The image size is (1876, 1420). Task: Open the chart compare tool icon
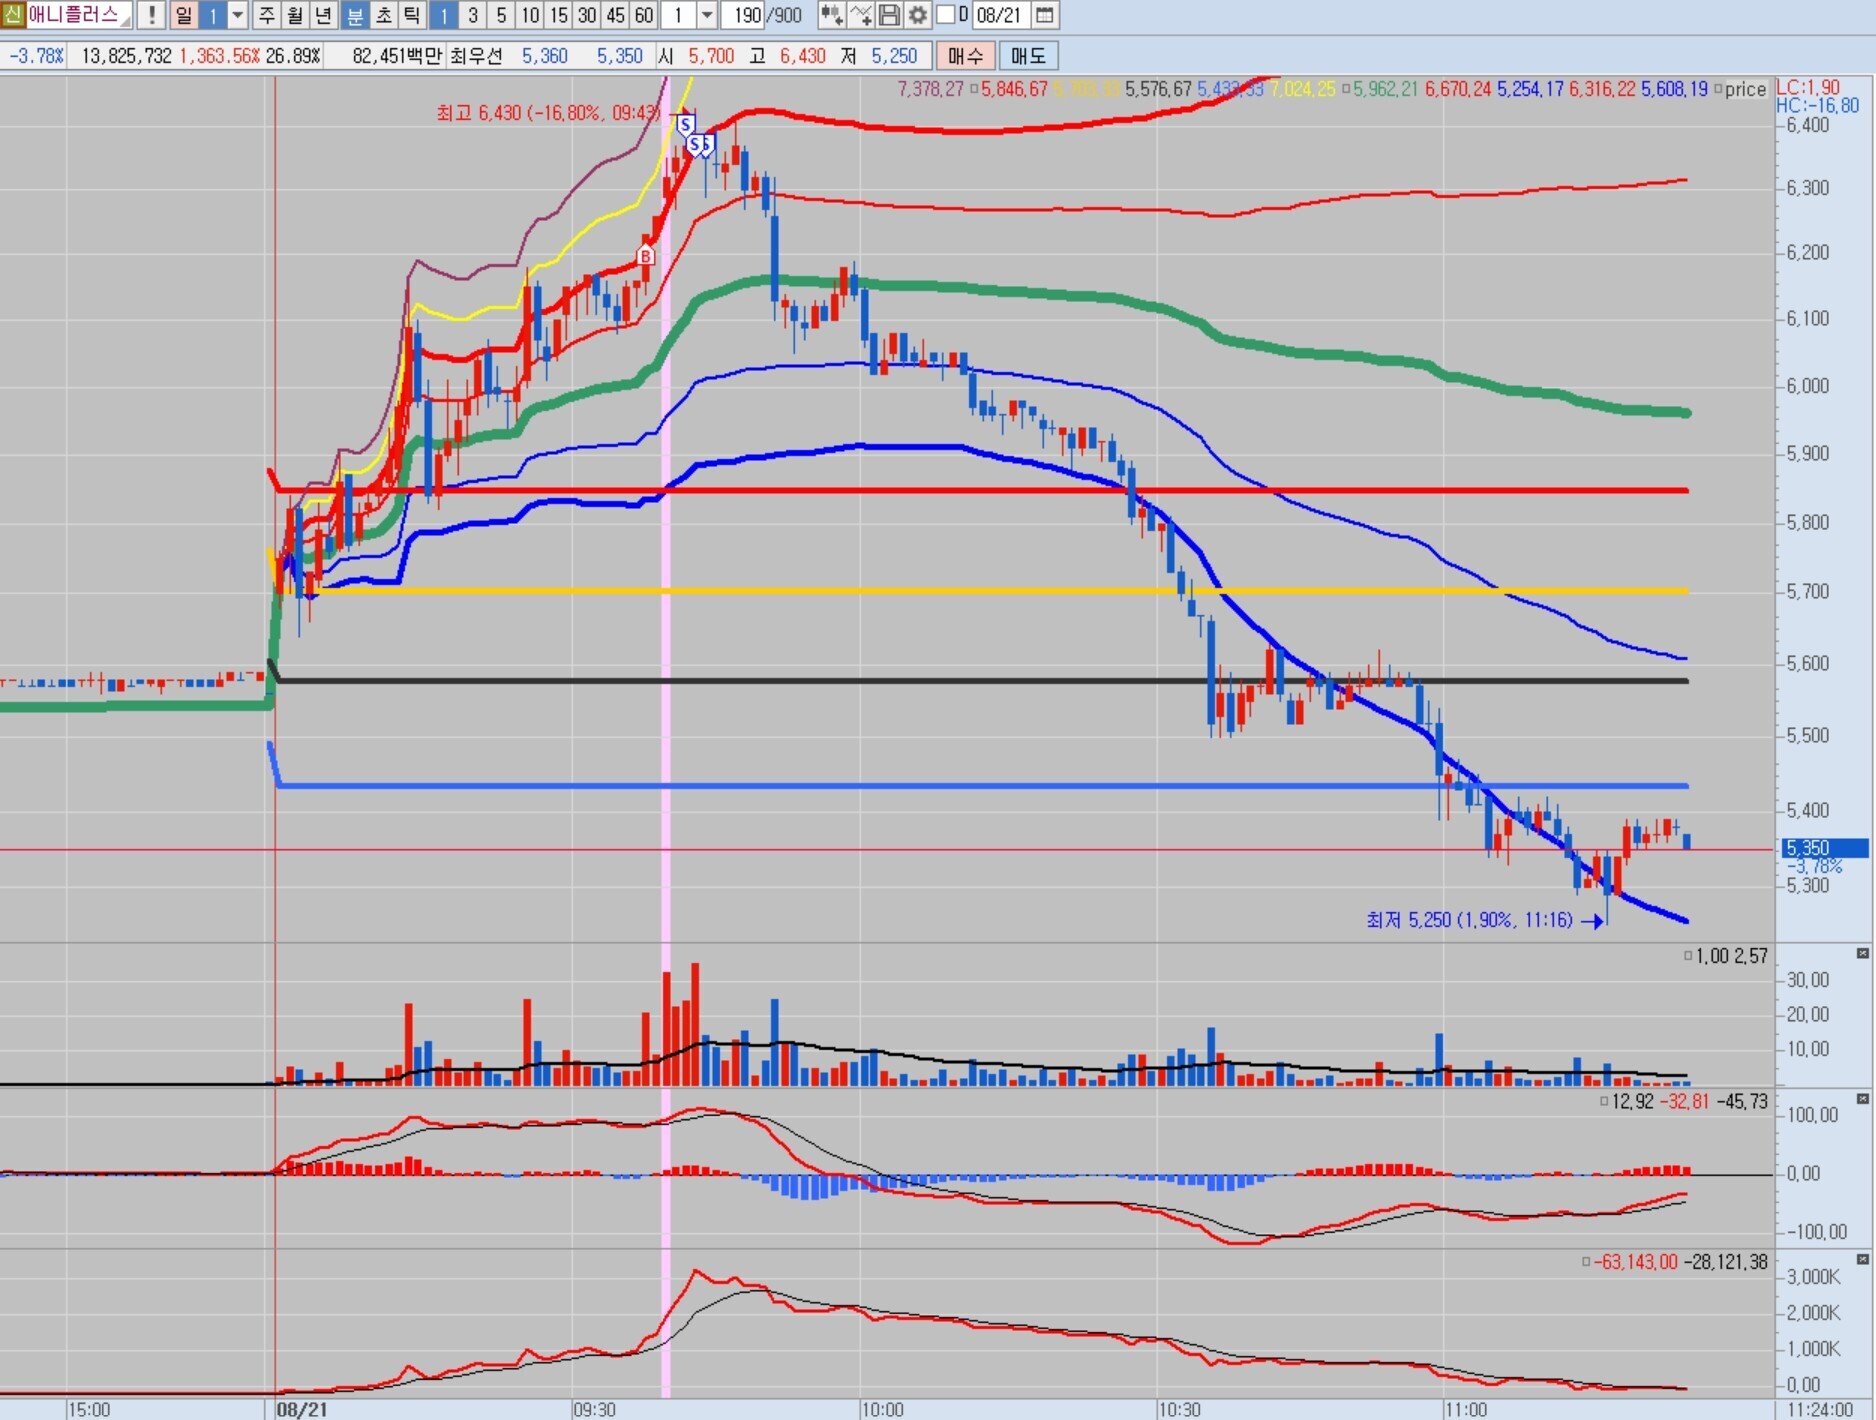(x=831, y=15)
